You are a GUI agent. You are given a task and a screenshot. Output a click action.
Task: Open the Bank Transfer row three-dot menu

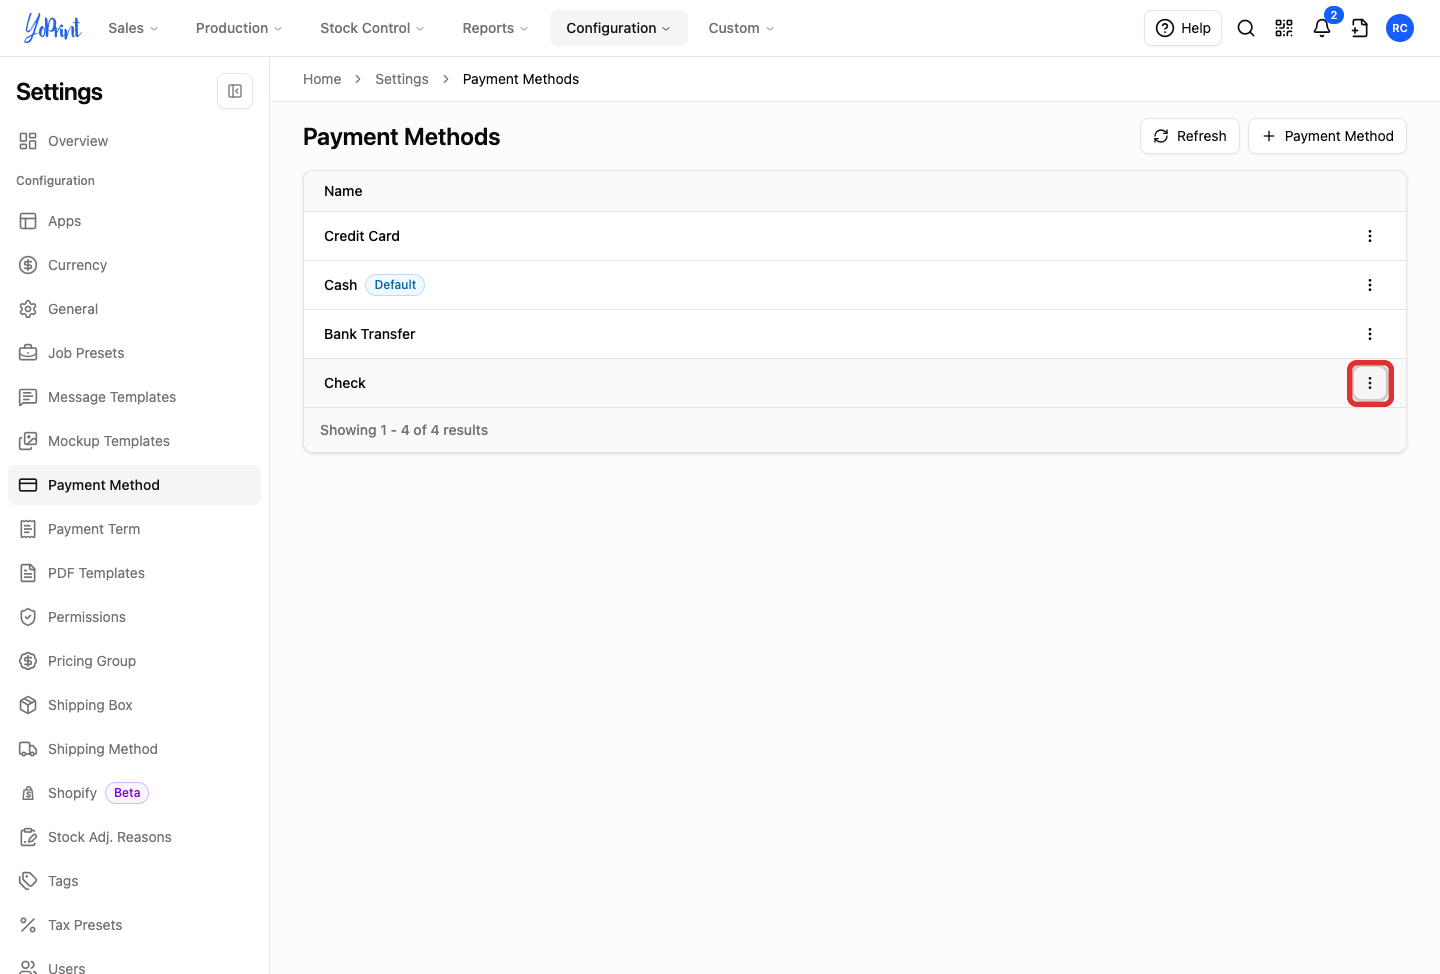[1370, 334]
